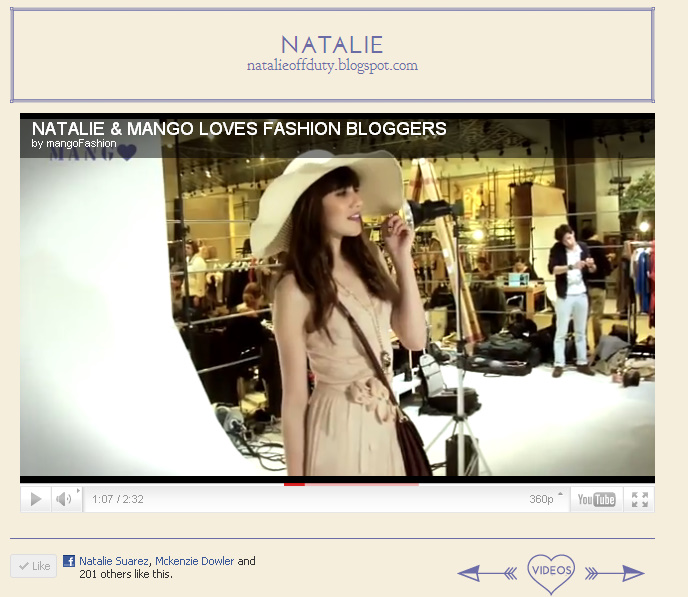The image size is (688, 597).
Task: Go to next video with right arrow
Action: (x=615, y=573)
